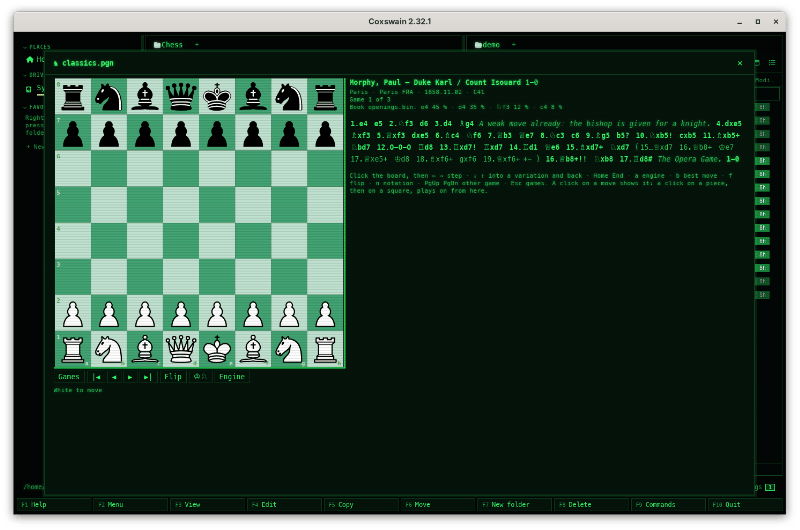The image size is (800, 530).
Task: Select the white bishop on c1
Action: tap(145, 349)
